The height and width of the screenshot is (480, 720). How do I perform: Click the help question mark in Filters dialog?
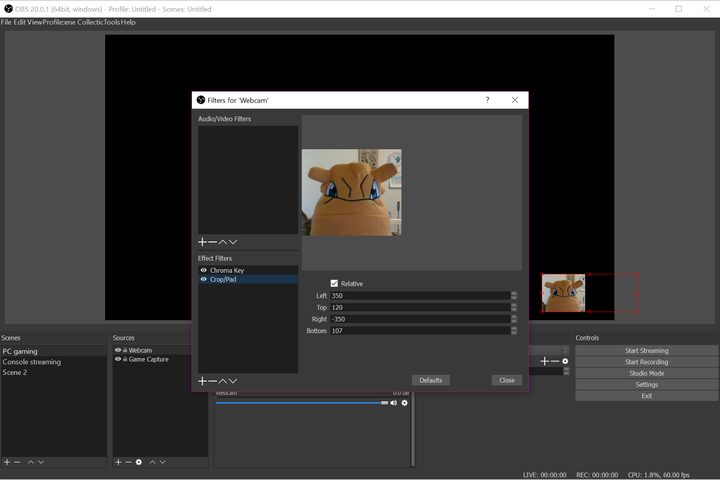click(487, 100)
